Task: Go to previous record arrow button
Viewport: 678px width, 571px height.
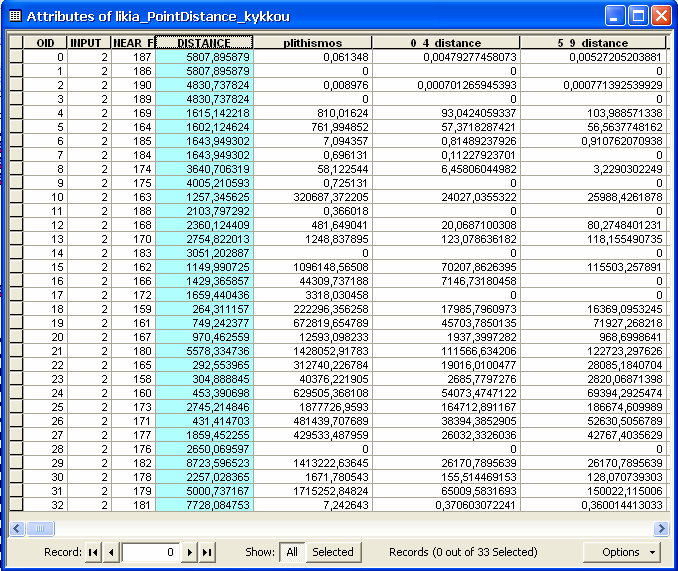Action: pyautogui.click(x=112, y=552)
